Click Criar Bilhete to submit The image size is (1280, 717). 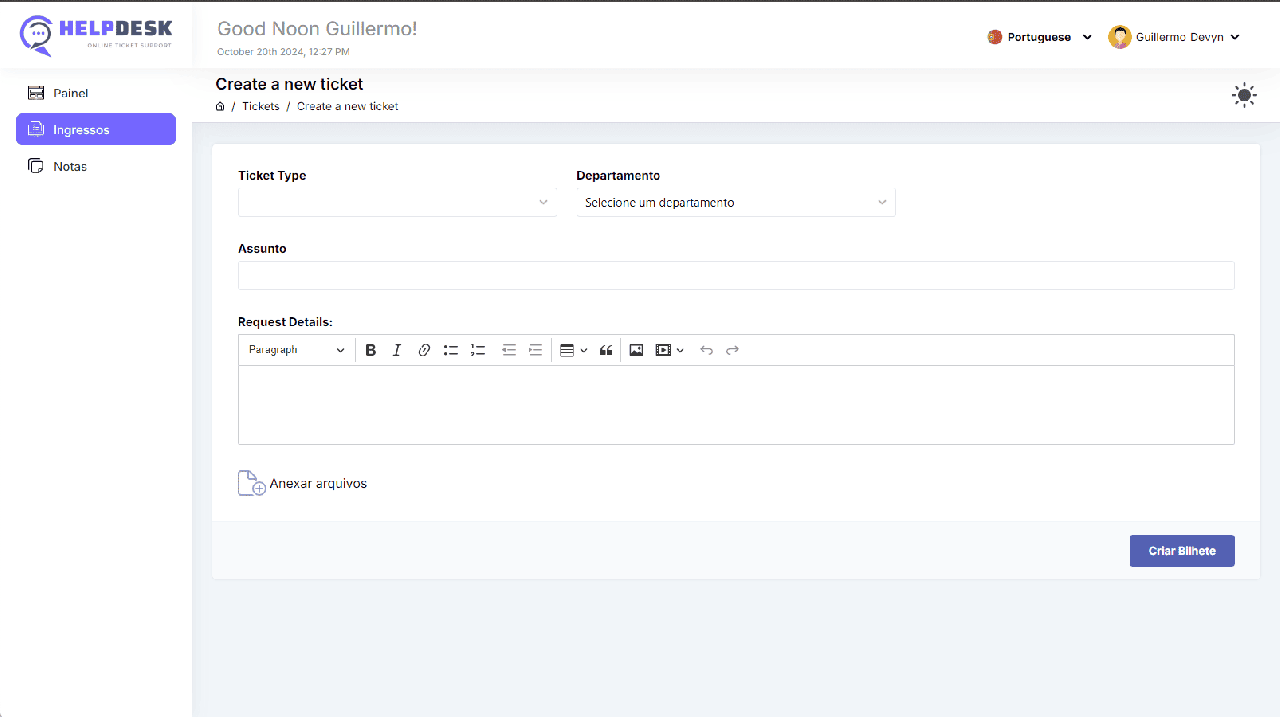pos(1182,550)
